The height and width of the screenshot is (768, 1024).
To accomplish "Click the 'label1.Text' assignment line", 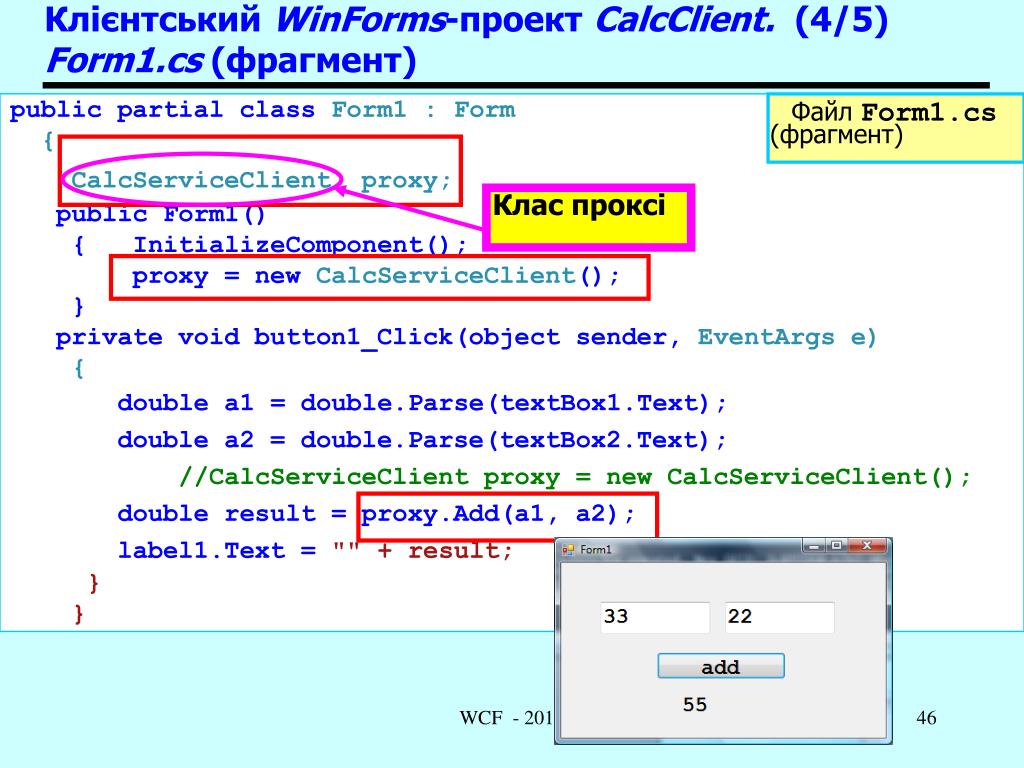I will click(315, 551).
